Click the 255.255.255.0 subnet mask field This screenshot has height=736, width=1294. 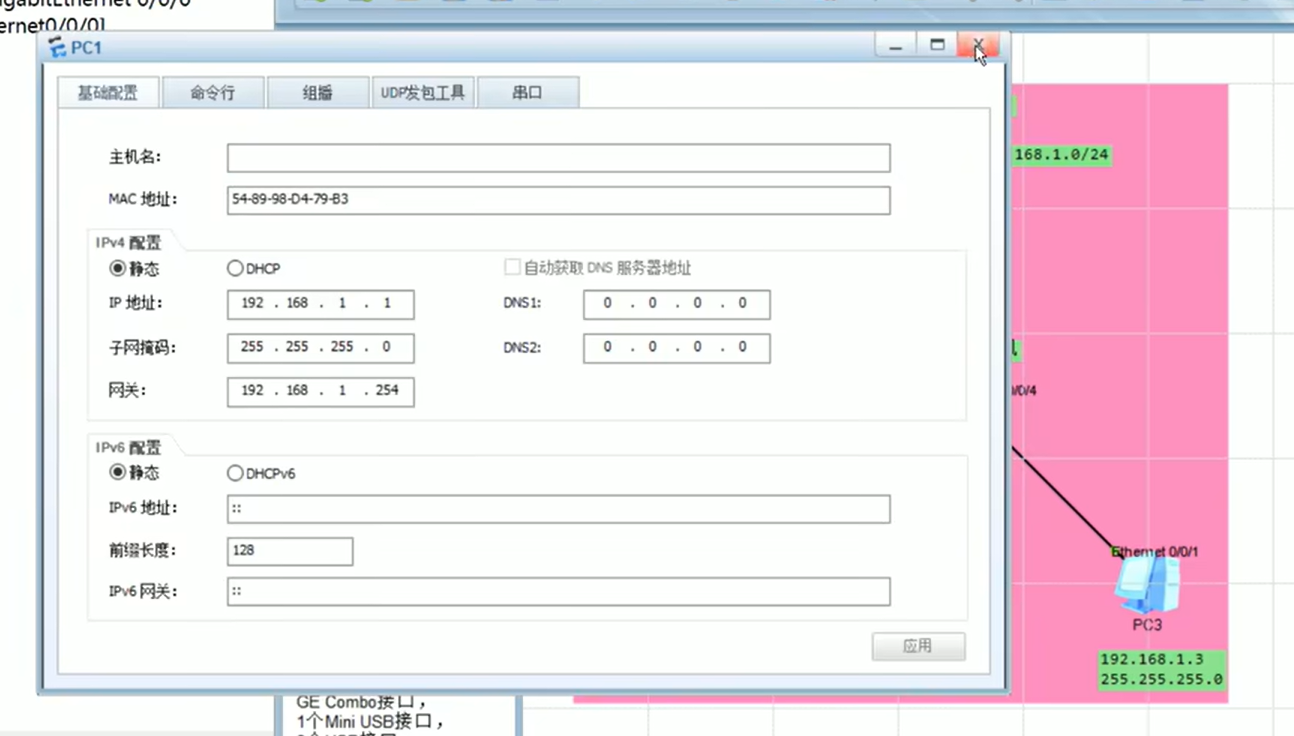(x=320, y=348)
